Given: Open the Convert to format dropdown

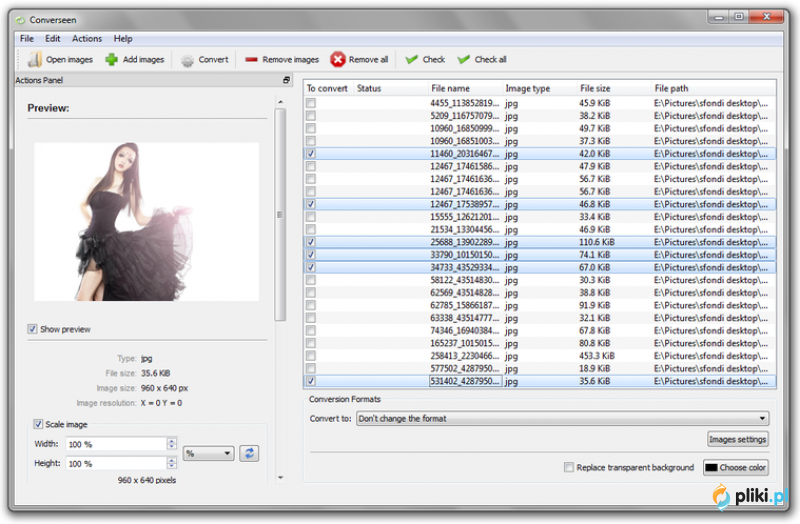Looking at the screenshot, I should pyautogui.click(x=562, y=418).
